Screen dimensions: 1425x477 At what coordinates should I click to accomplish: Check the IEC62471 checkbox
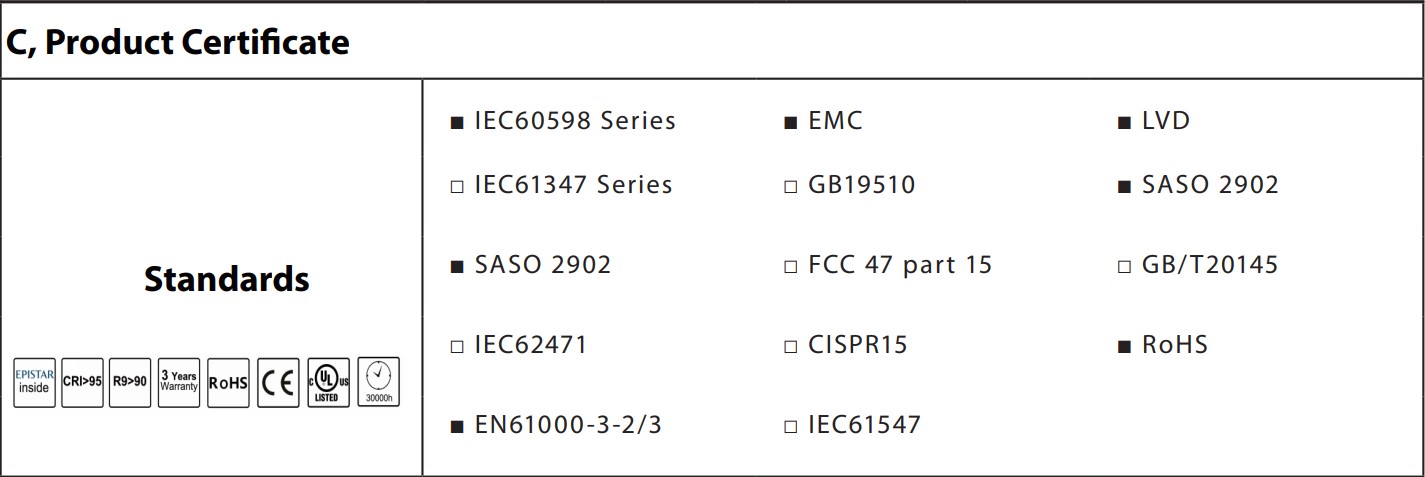(x=457, y=347)
